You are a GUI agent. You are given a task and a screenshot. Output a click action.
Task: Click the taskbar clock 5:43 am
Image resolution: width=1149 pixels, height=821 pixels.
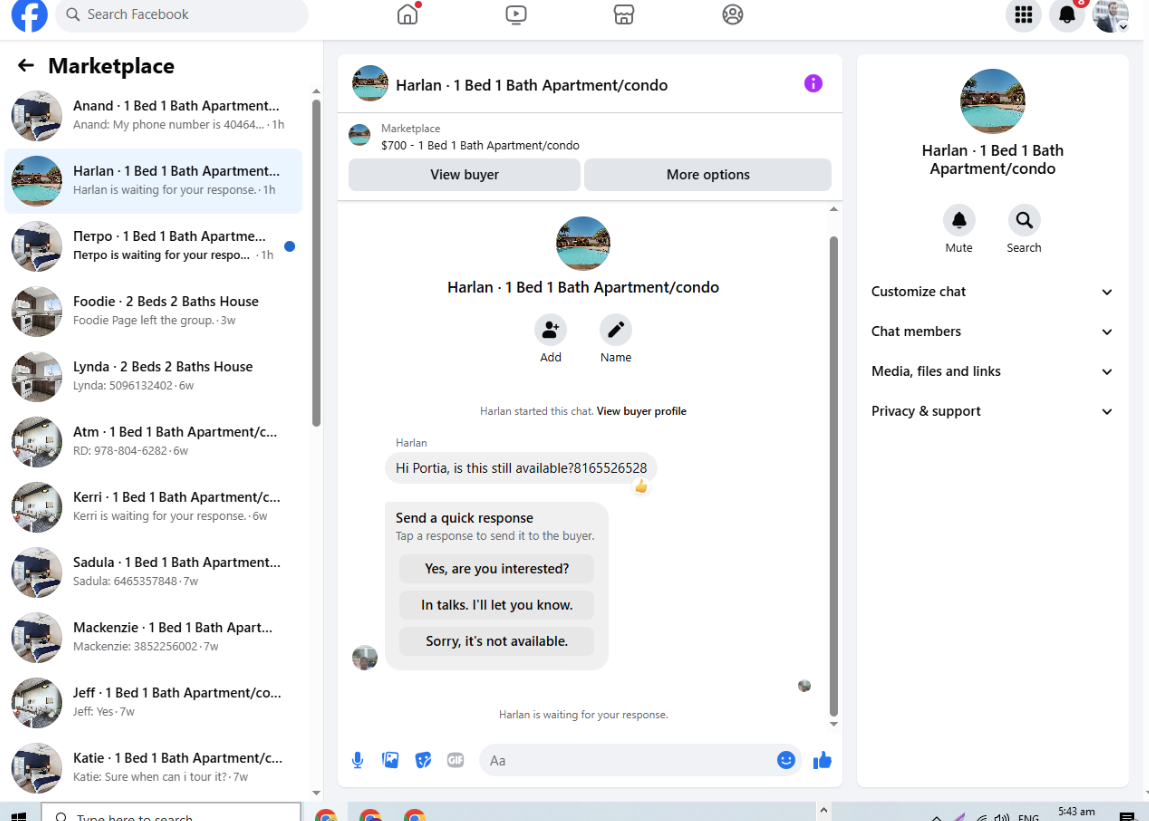point(1076,812)
